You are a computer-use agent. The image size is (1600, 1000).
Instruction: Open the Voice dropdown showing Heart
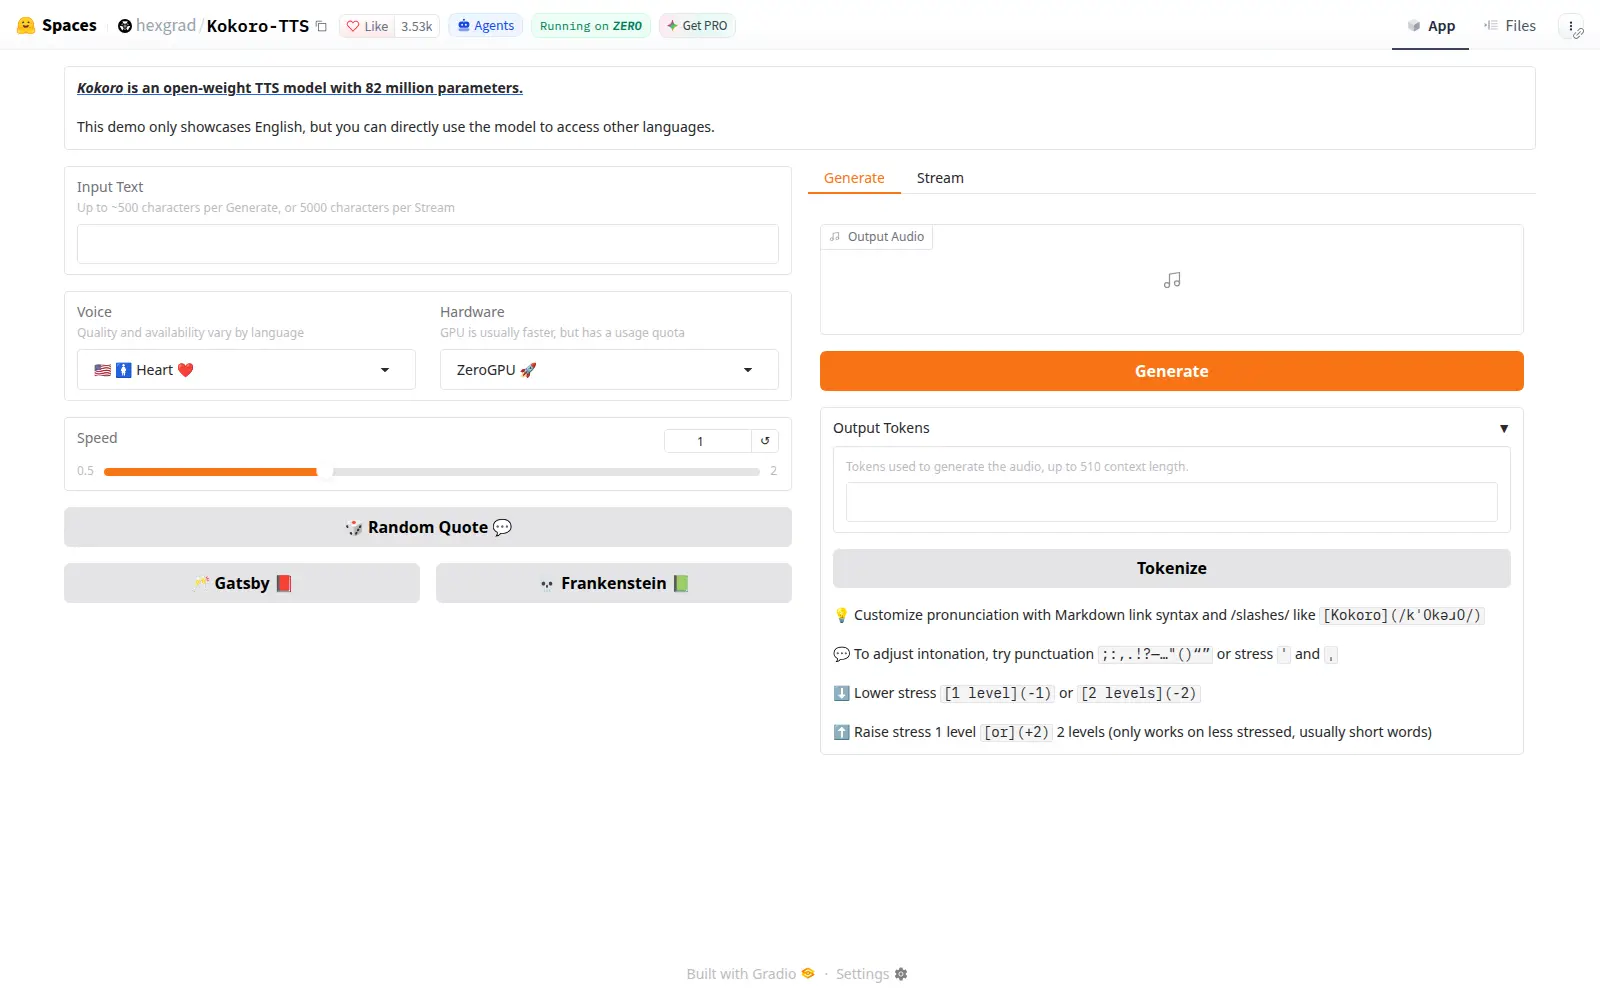[x=246, y=370]
